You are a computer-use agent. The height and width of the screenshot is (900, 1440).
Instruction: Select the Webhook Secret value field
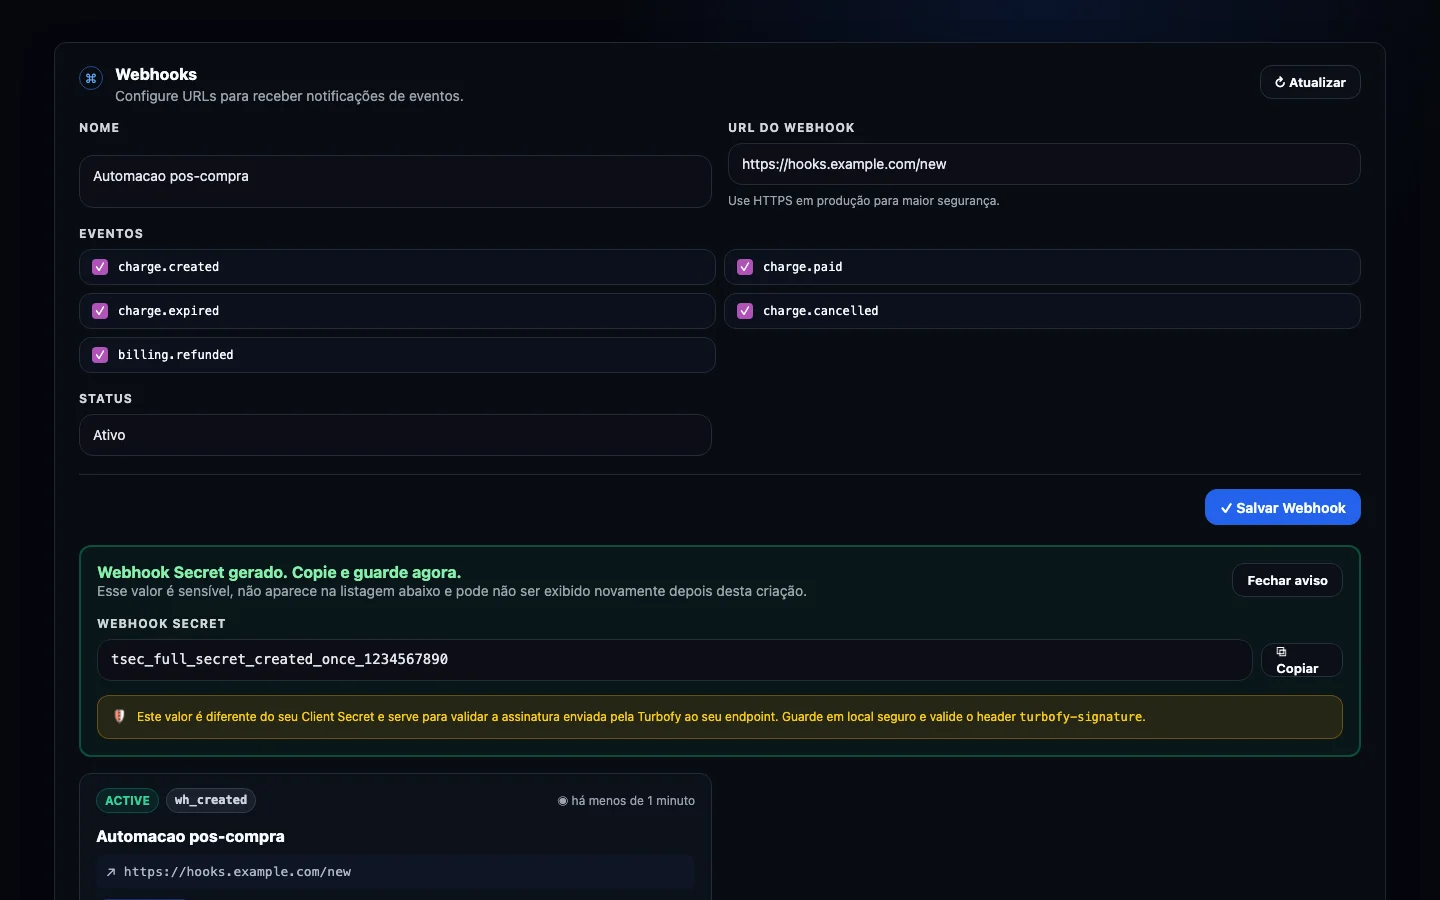(x=674, y=660)
